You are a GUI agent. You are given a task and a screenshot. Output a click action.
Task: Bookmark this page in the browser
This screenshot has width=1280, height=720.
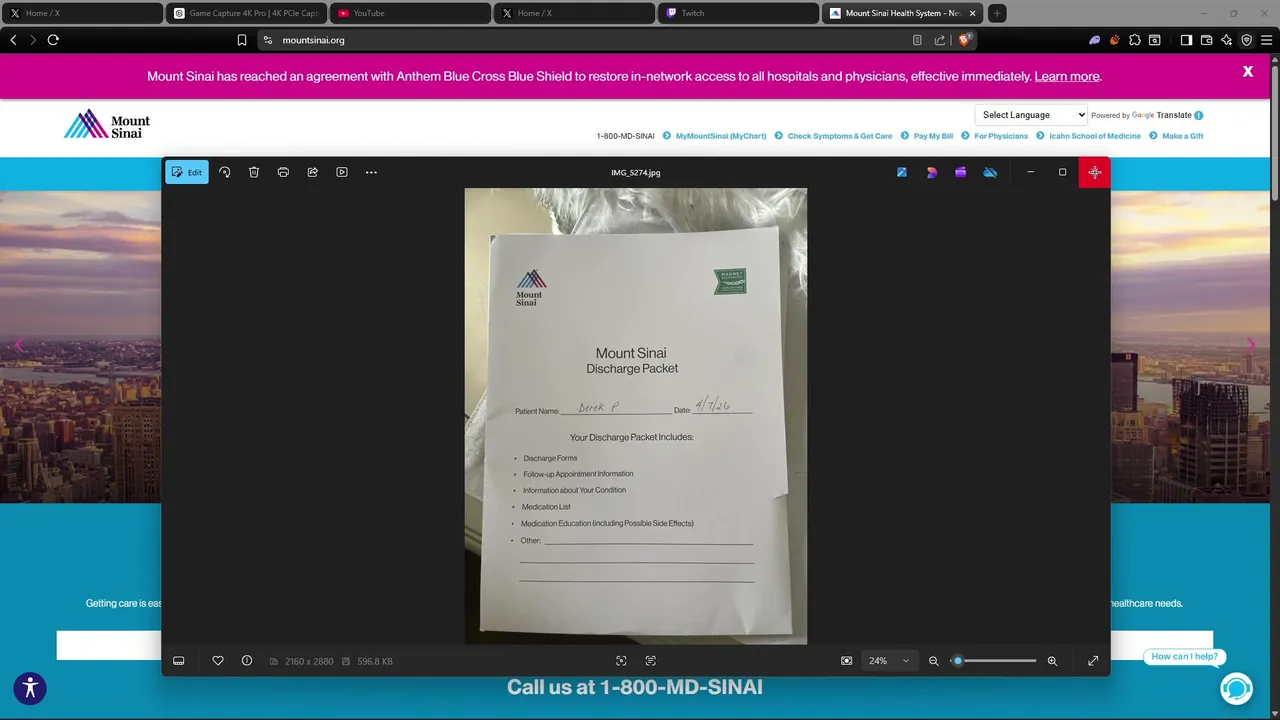point(242,40)
